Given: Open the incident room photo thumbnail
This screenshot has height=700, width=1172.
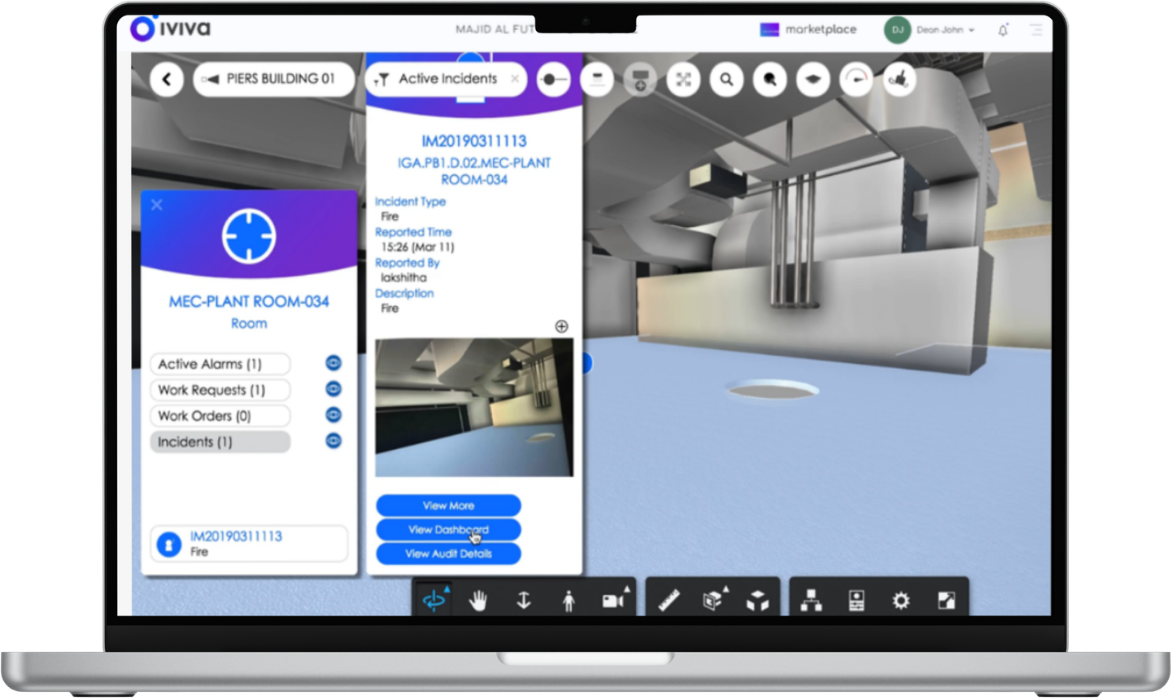Looking at the screenshot, I should click(474, 407).
